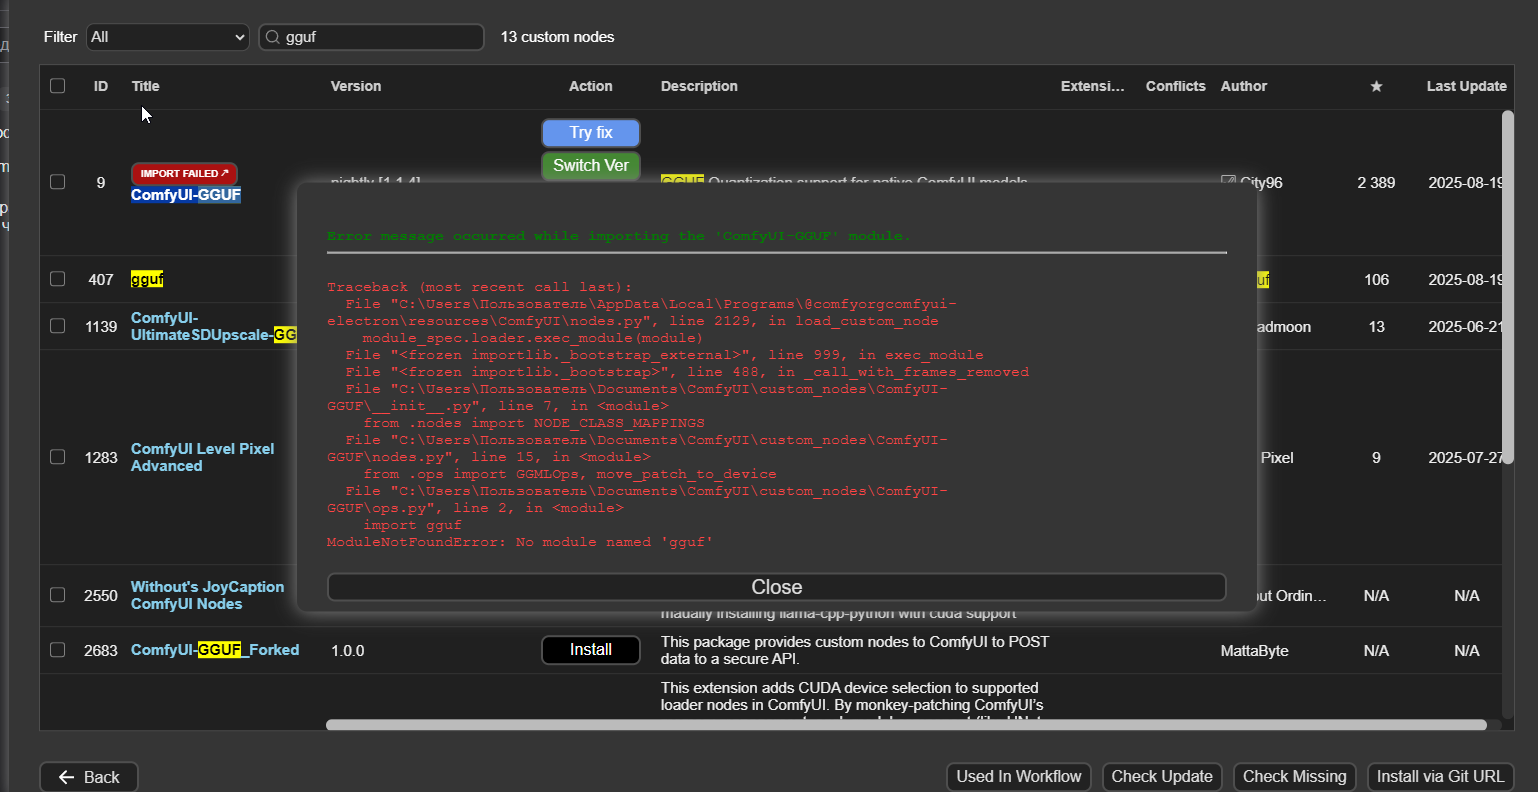Click Used In Workflow
The height and width of the screenshot is (792, 1538).
click(x=1019, y=777)
